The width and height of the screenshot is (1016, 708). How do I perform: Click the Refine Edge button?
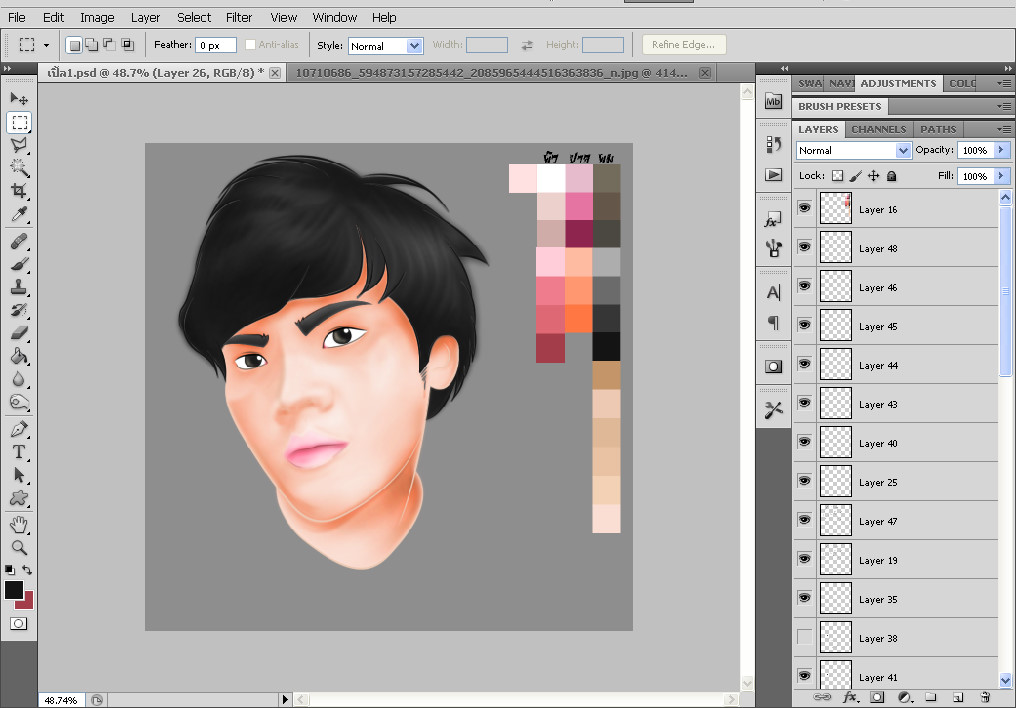point(684,45)
